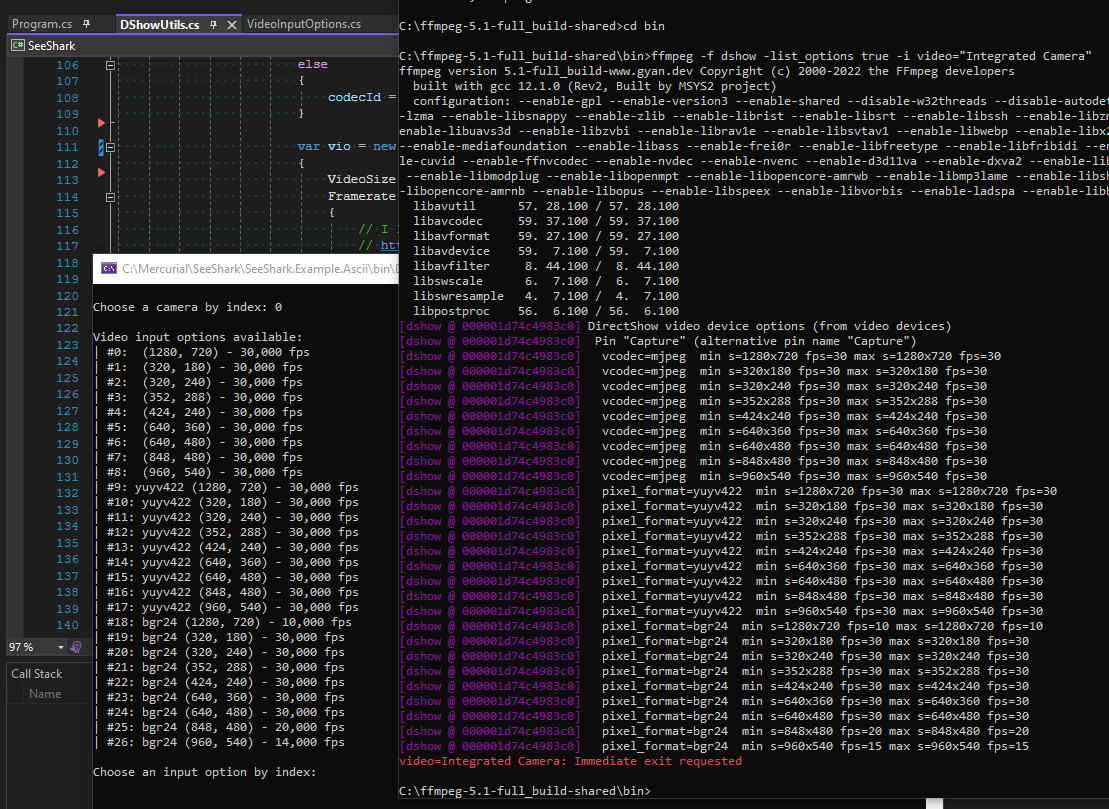Click the Name column header in Call Stack
1109x809 pixels.
pyautogui.click(x=45, y=694)
